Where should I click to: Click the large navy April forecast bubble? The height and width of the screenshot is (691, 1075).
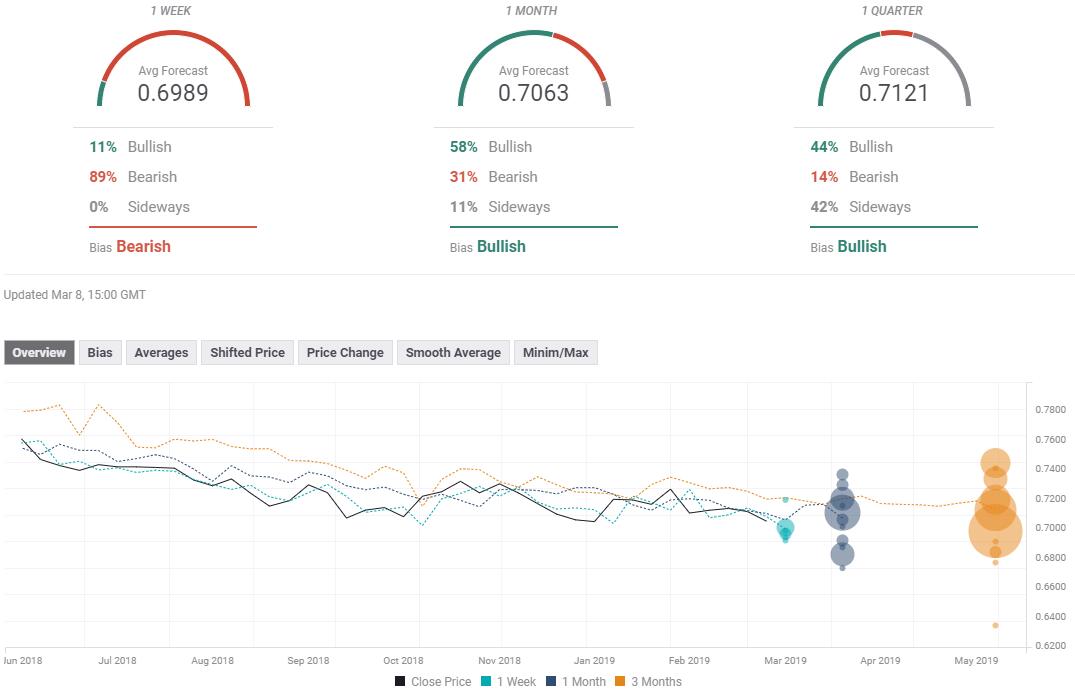[x=843, y=512]
